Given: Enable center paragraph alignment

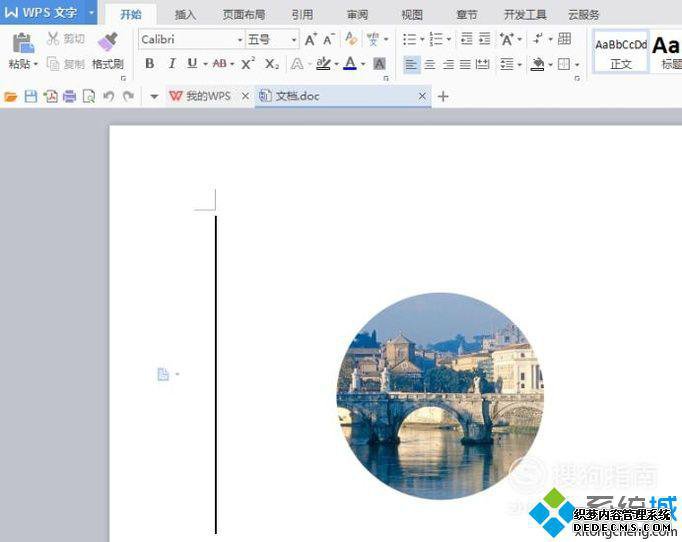Looking at the screenshot, I should (x=430, y=64).
